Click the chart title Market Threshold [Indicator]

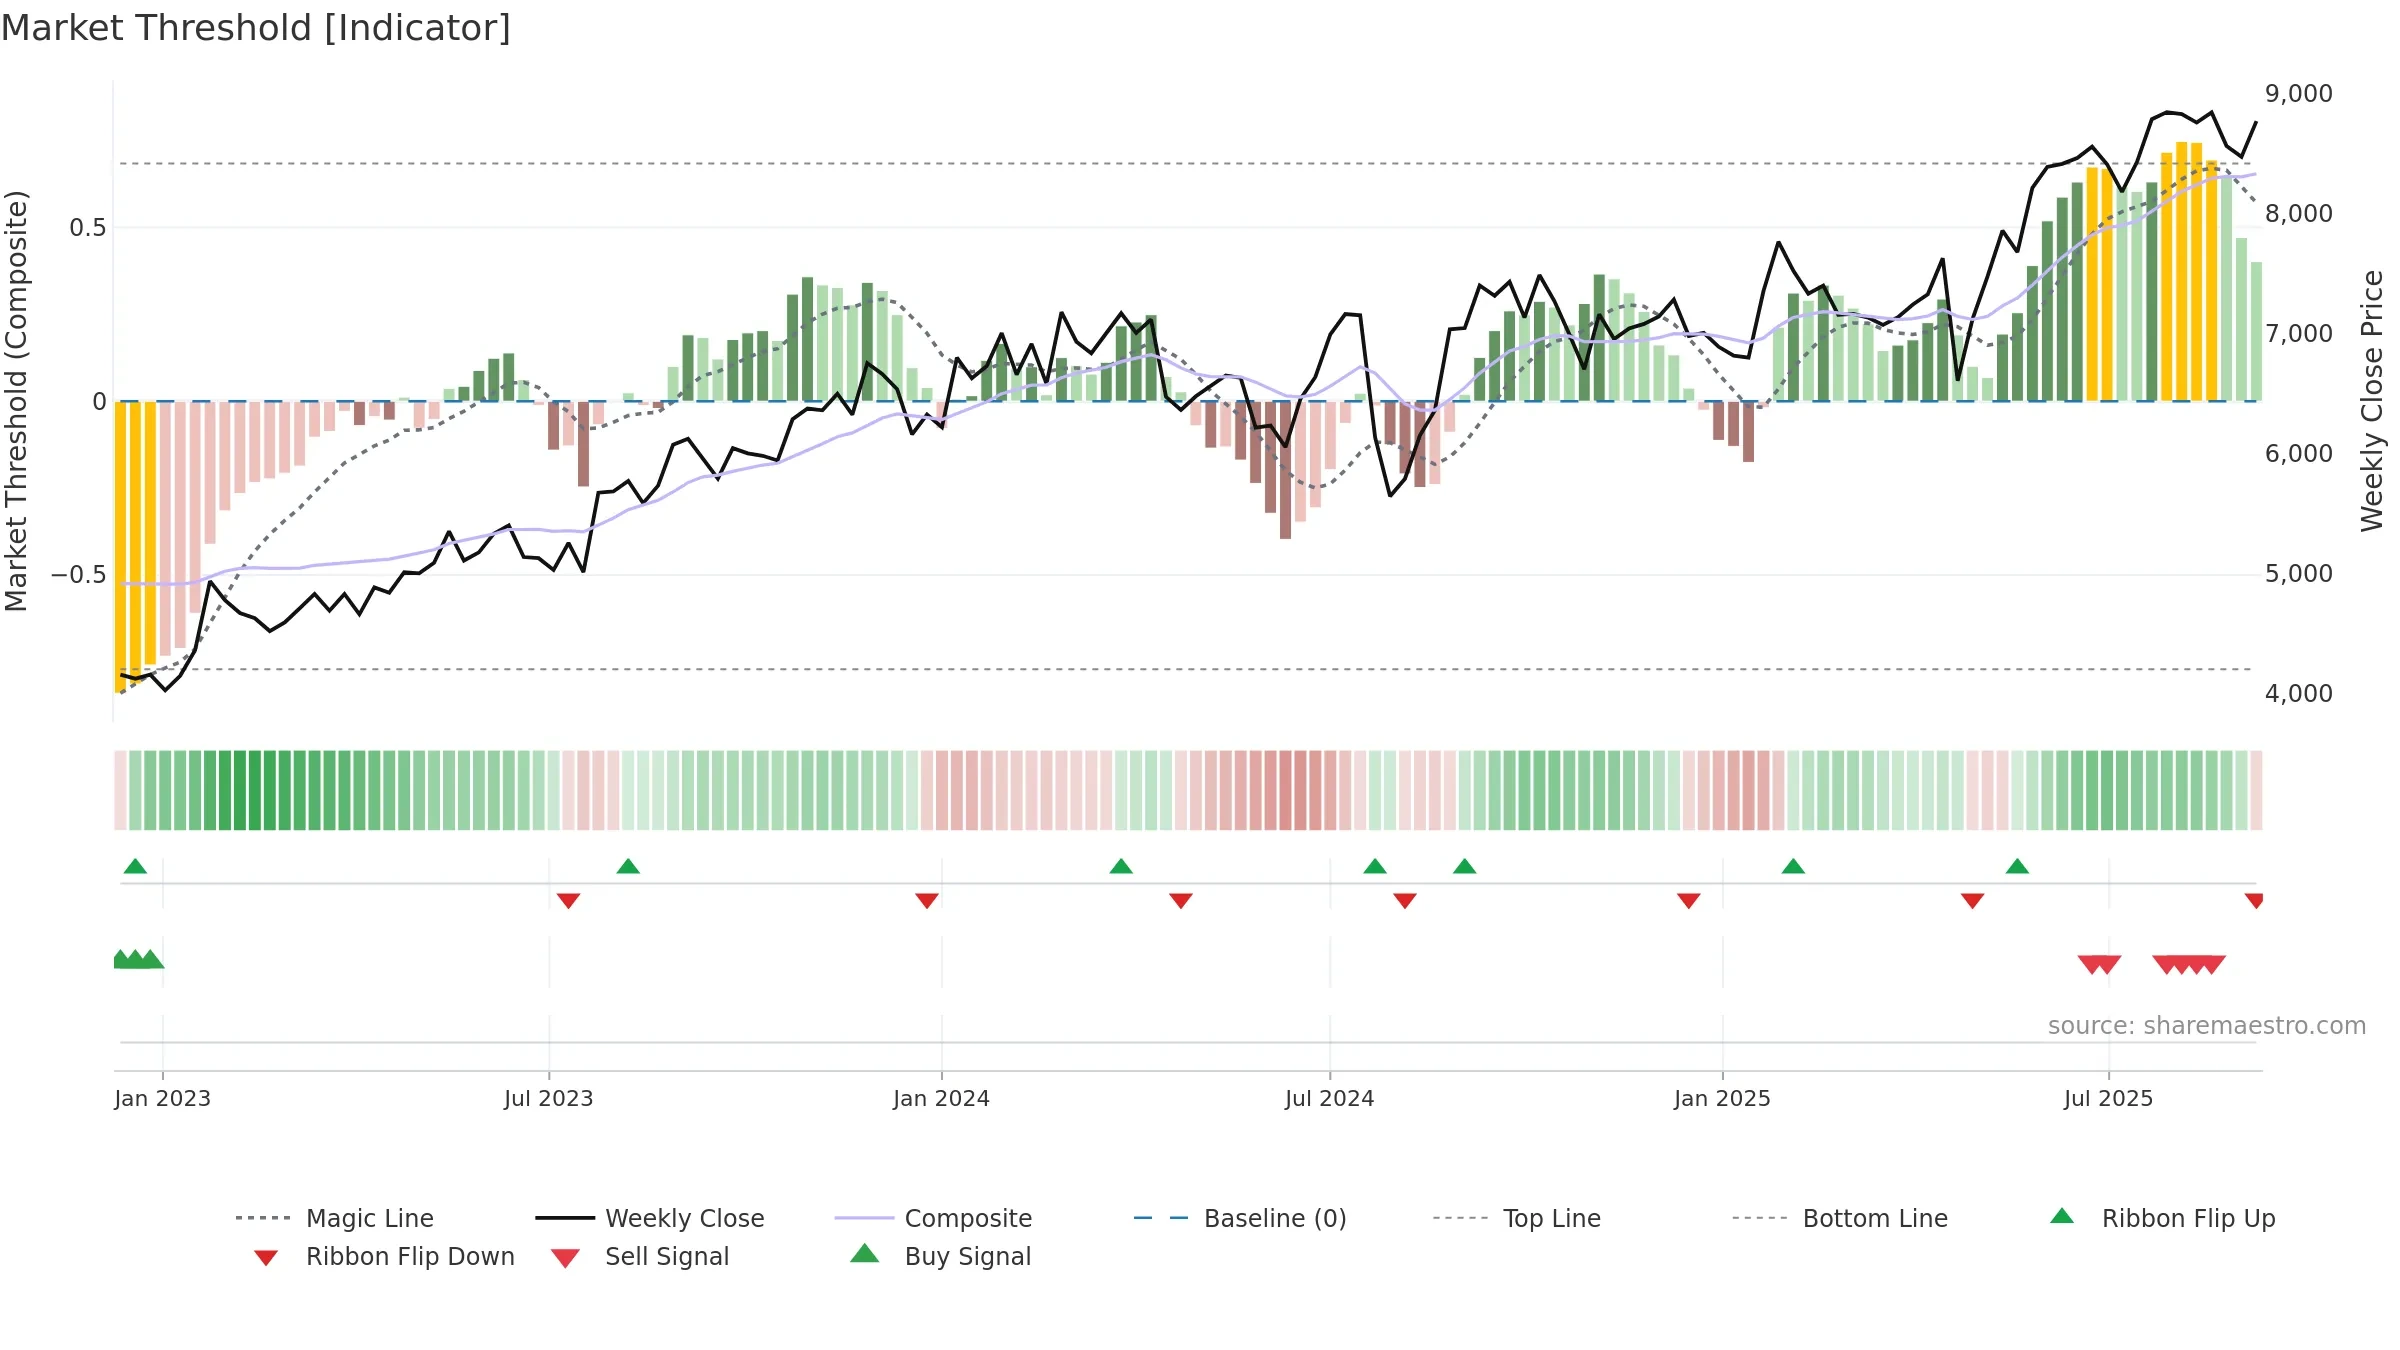[x=256, y=28]
